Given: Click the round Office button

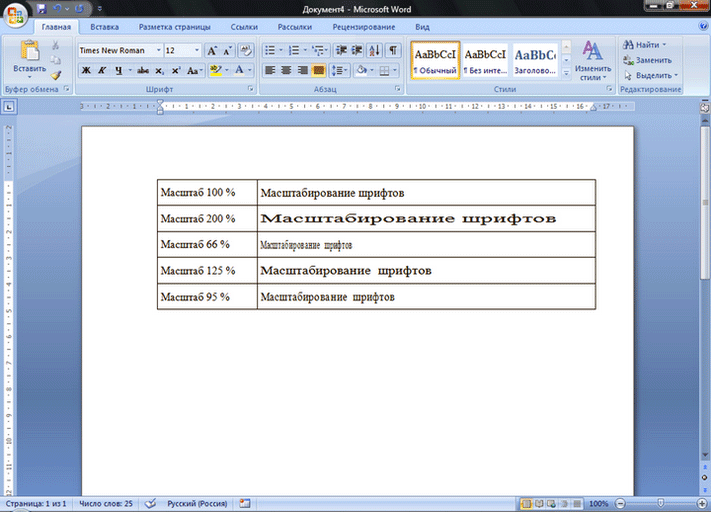Looking at the screenshot, I should pyautogui.click(x=15, y=15).
